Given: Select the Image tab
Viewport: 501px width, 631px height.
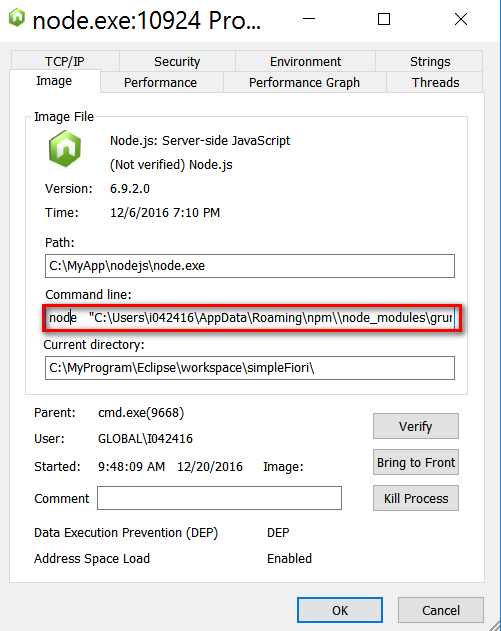Looking at the screenshot, I should pyautogui.click(x=55, y=81).
